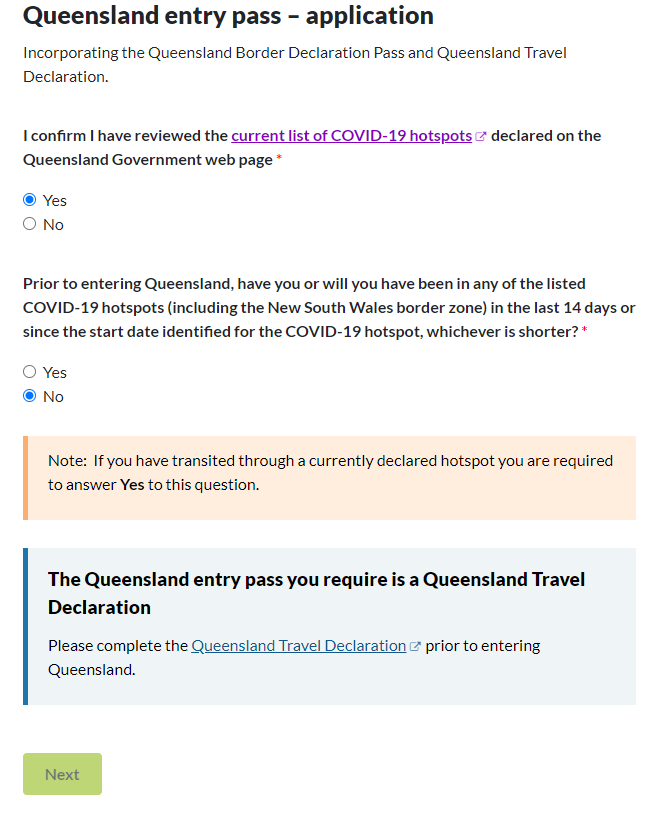The height and width of the screenshot is (815, 662).
Task: Select Yes for having been in a hotspot
Action: point(29,371)
